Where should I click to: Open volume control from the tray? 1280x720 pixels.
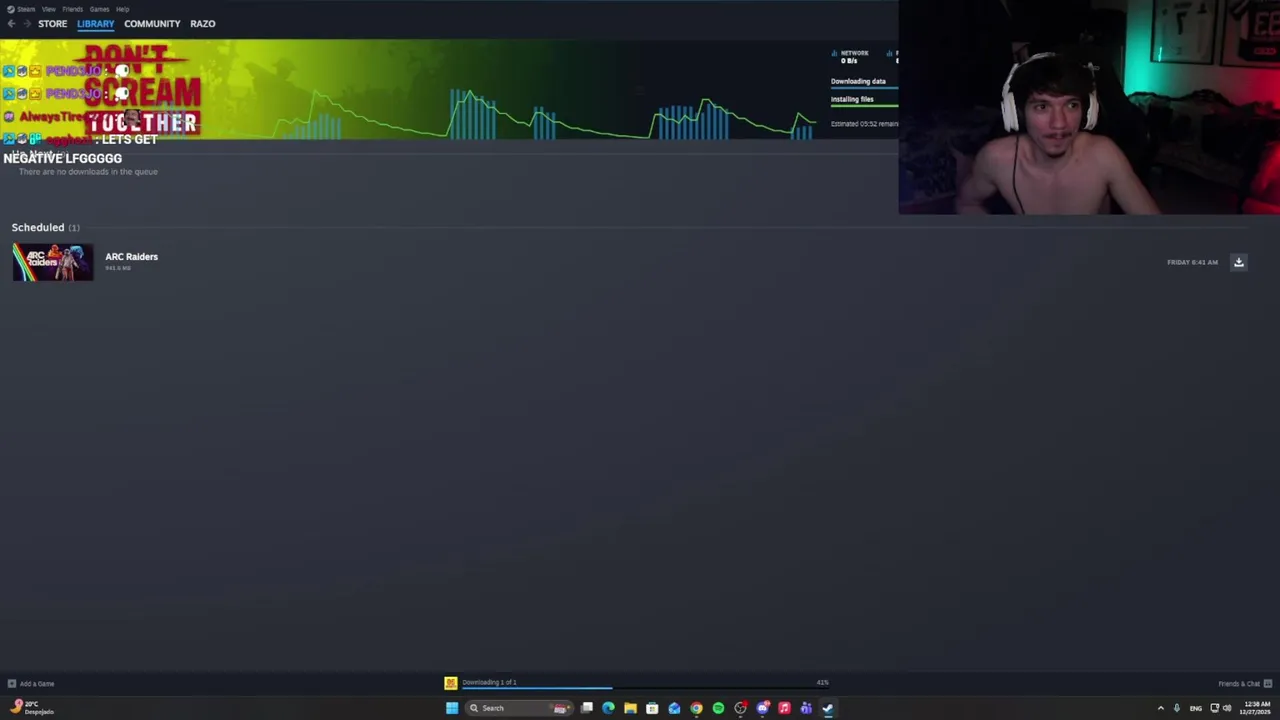[x=1227, y=708]
